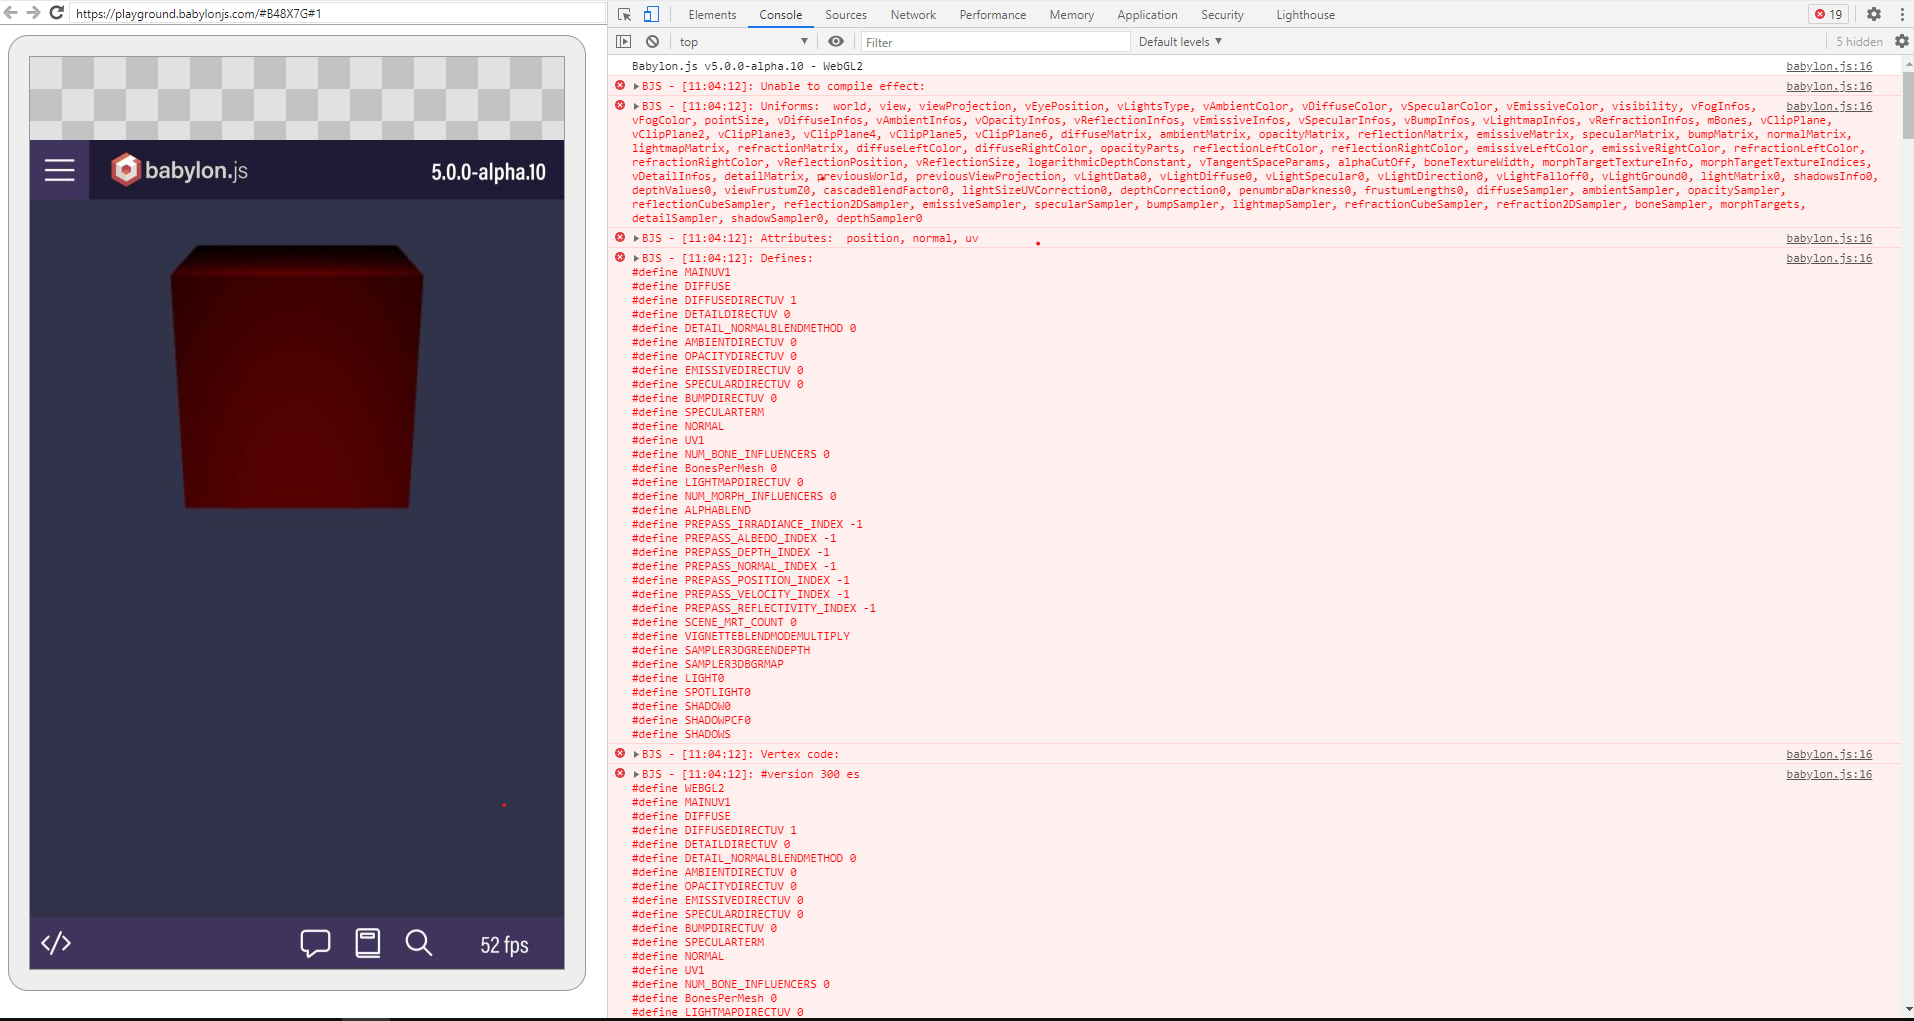The width and height of the screenshot is (1914, 1021).
Task: Switch to the Network tab
Action: (x=913, y=14)
